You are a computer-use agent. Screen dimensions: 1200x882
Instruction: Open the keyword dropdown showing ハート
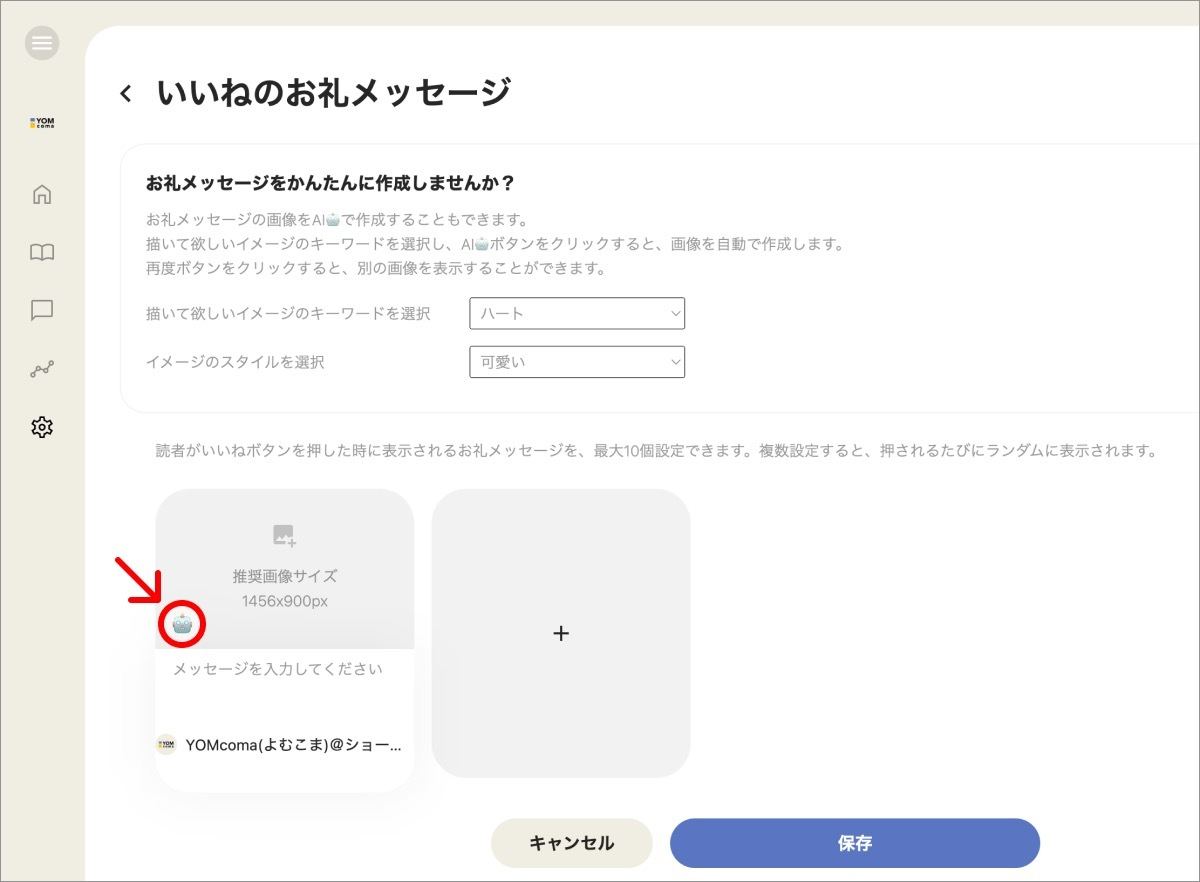(577, 313)
